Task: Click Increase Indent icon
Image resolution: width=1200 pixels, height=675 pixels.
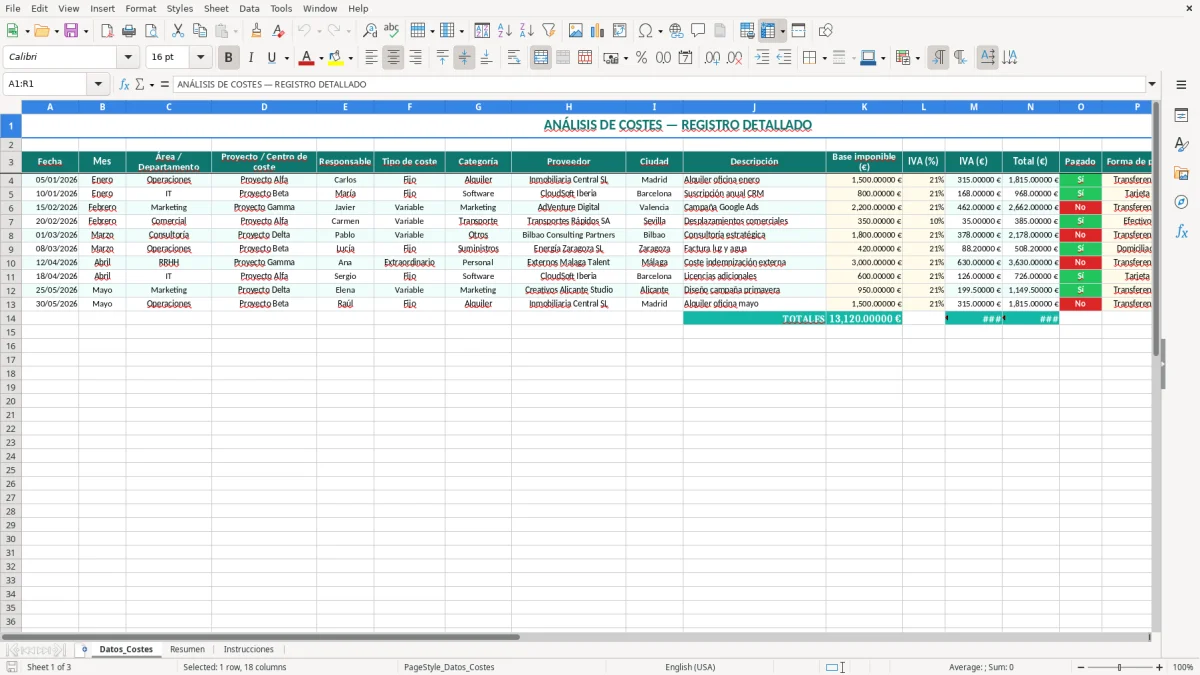Action: pos(762,58)
